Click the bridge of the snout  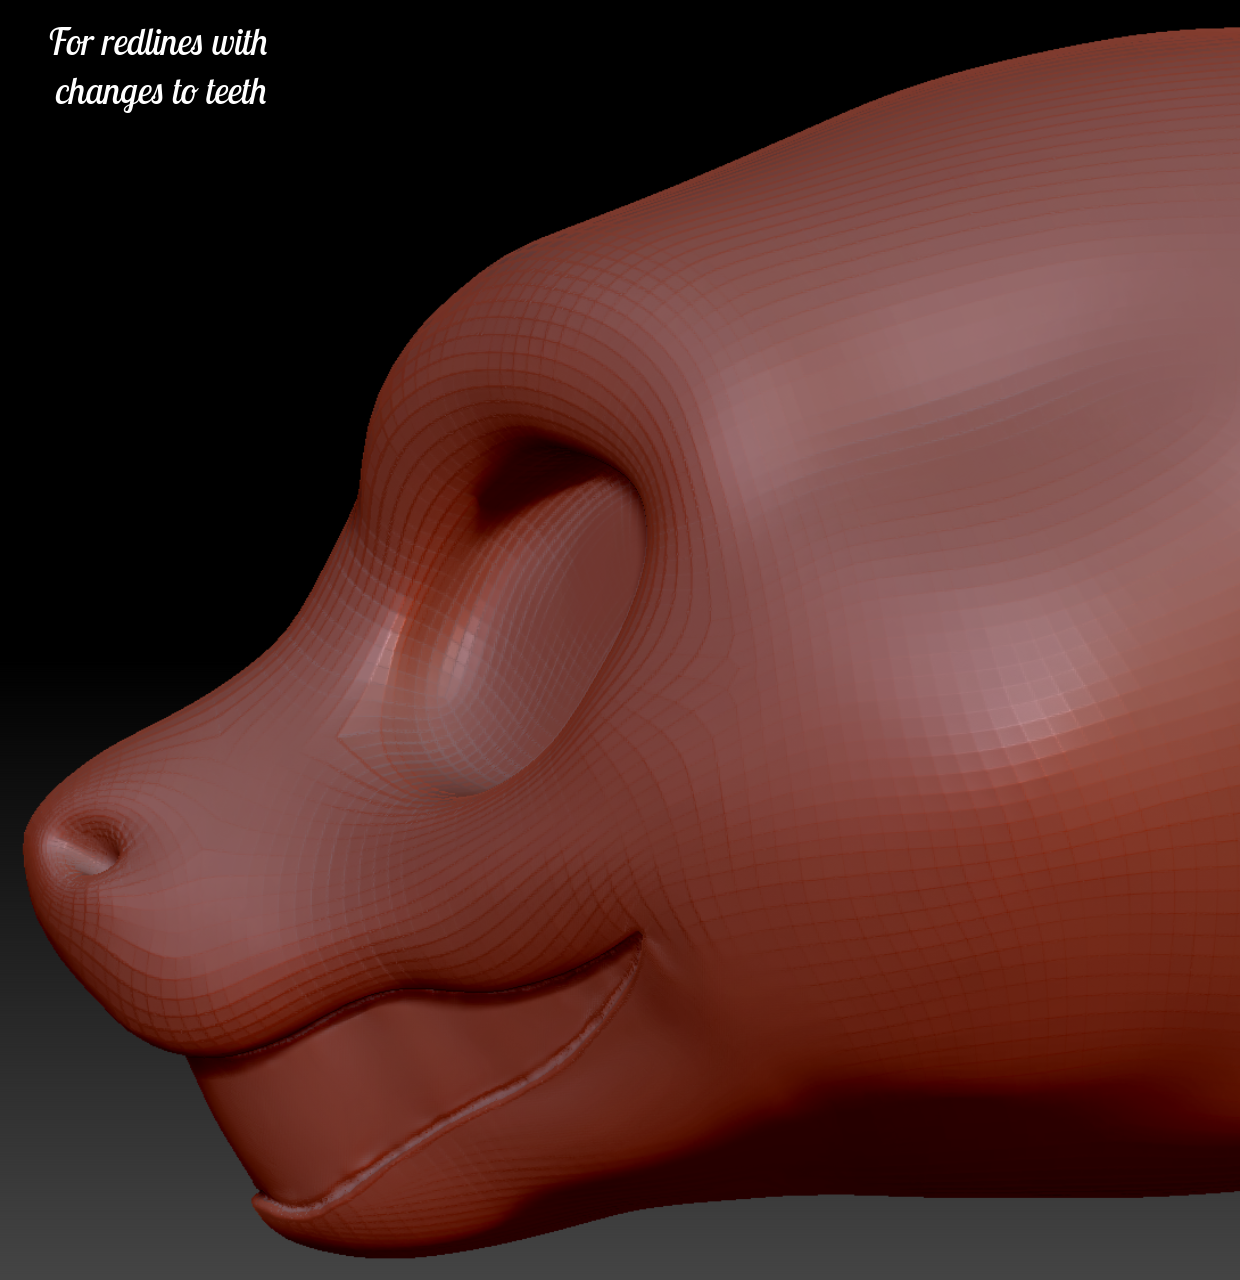[300, 640]
